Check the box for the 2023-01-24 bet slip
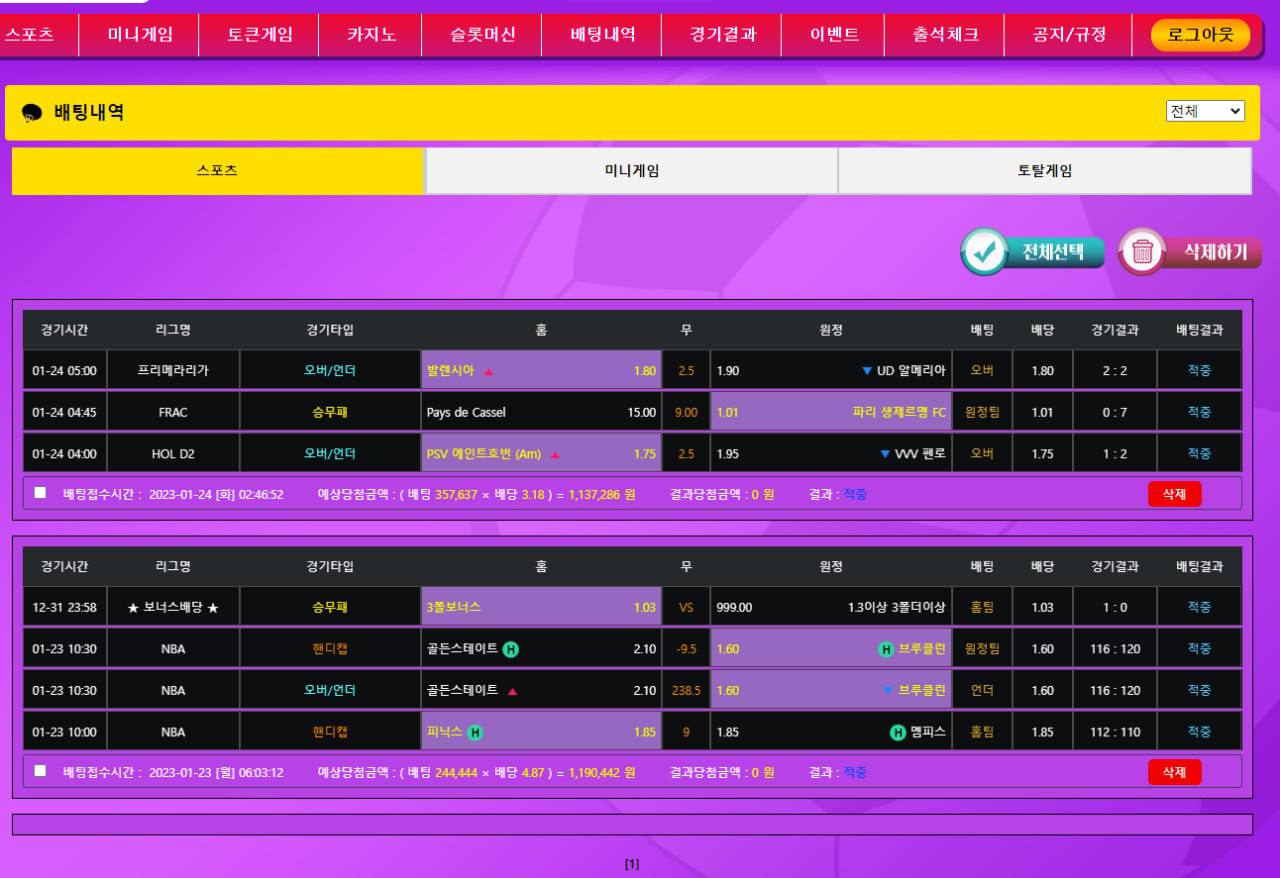1280x878 pixels. click(40, 493)
